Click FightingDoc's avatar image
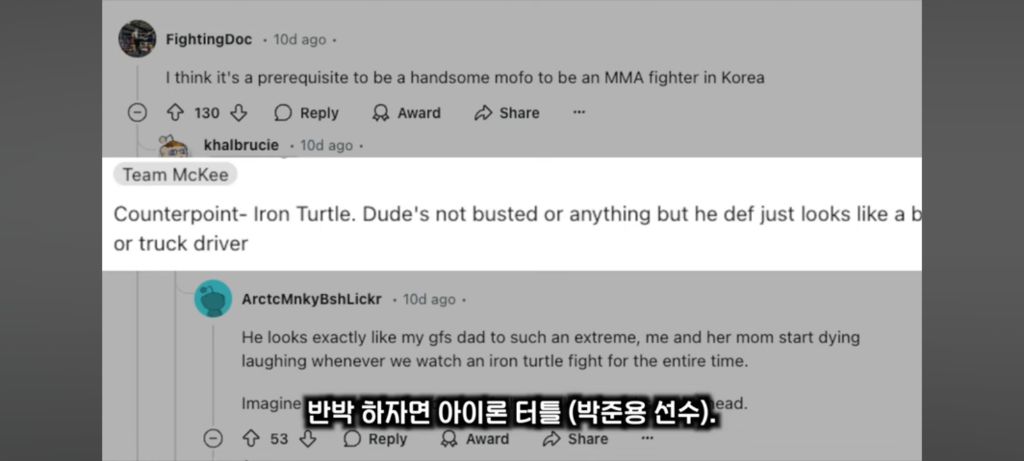 (137, 39)
